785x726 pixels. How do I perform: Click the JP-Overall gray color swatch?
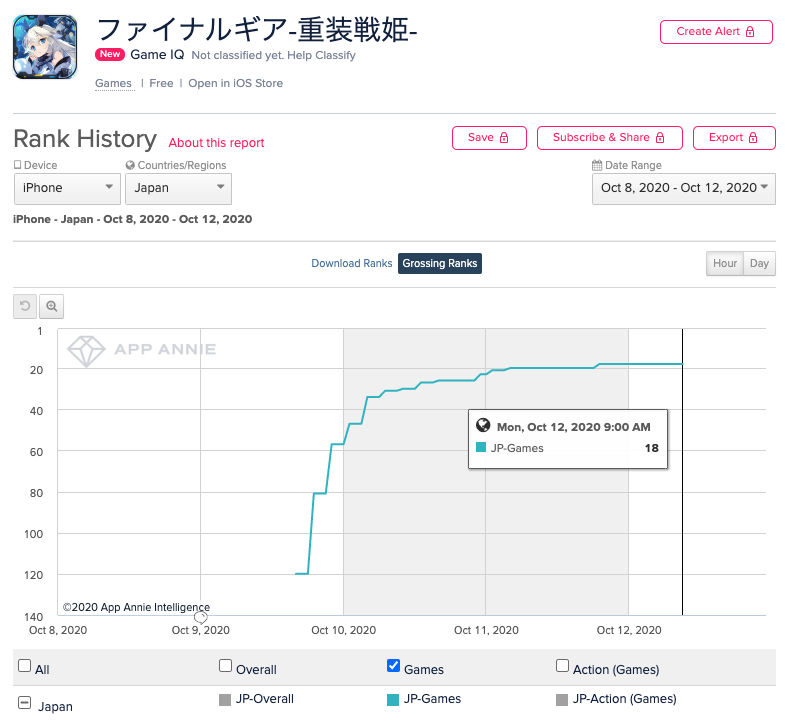click(225, 699)
